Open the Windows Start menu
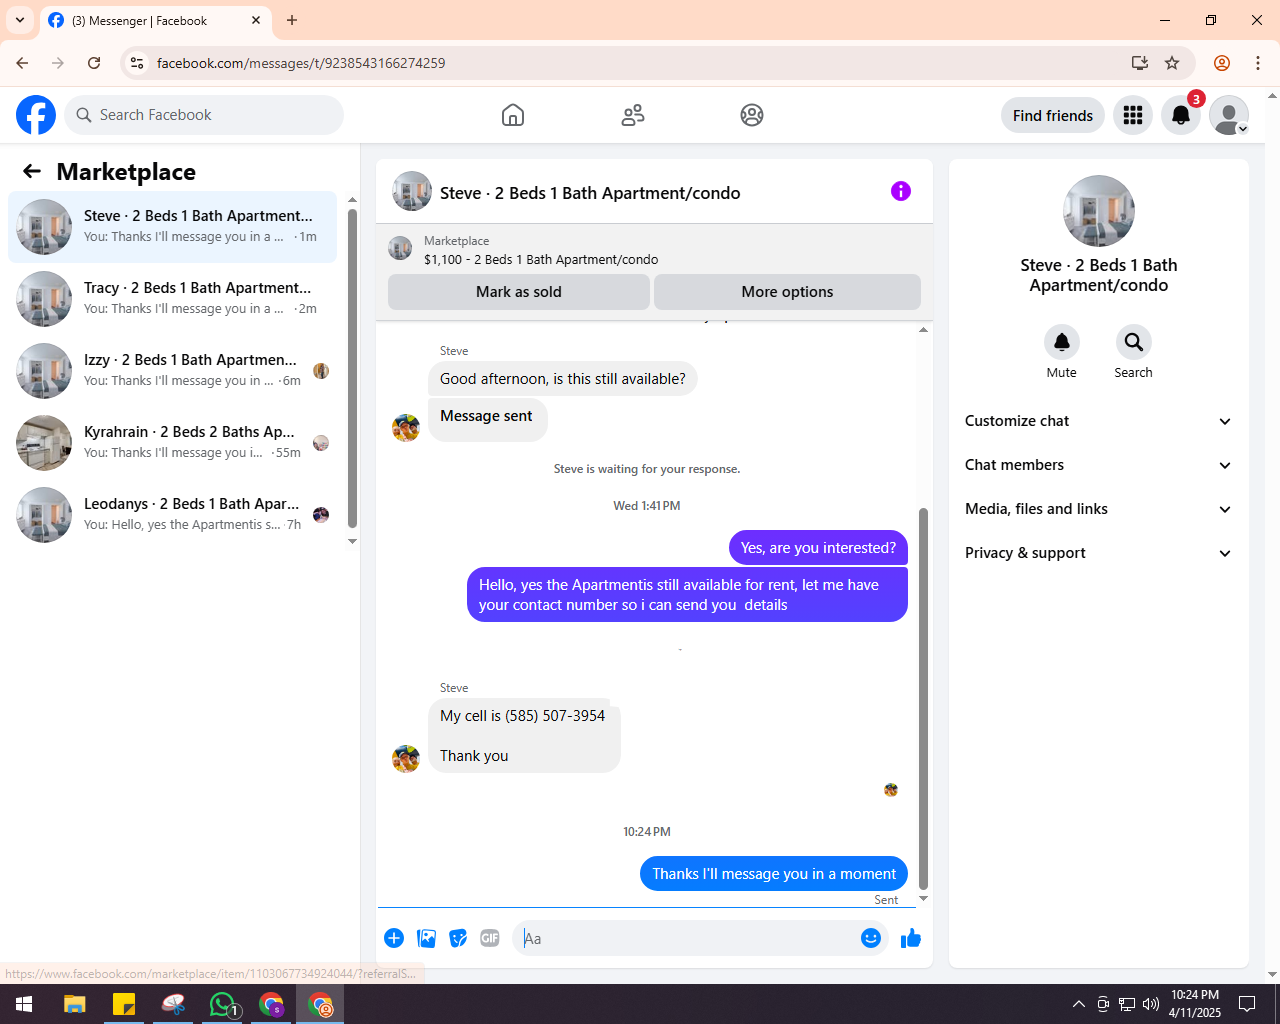Image resolution: width=1280 pixels, height=1024 pixels. tap(24, 1004)
